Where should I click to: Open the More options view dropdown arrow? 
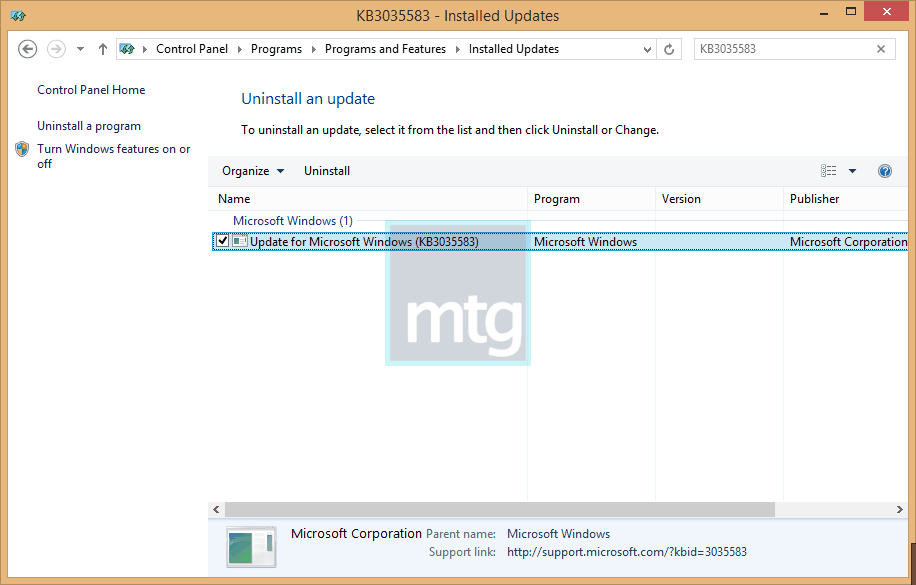(852, 171)
